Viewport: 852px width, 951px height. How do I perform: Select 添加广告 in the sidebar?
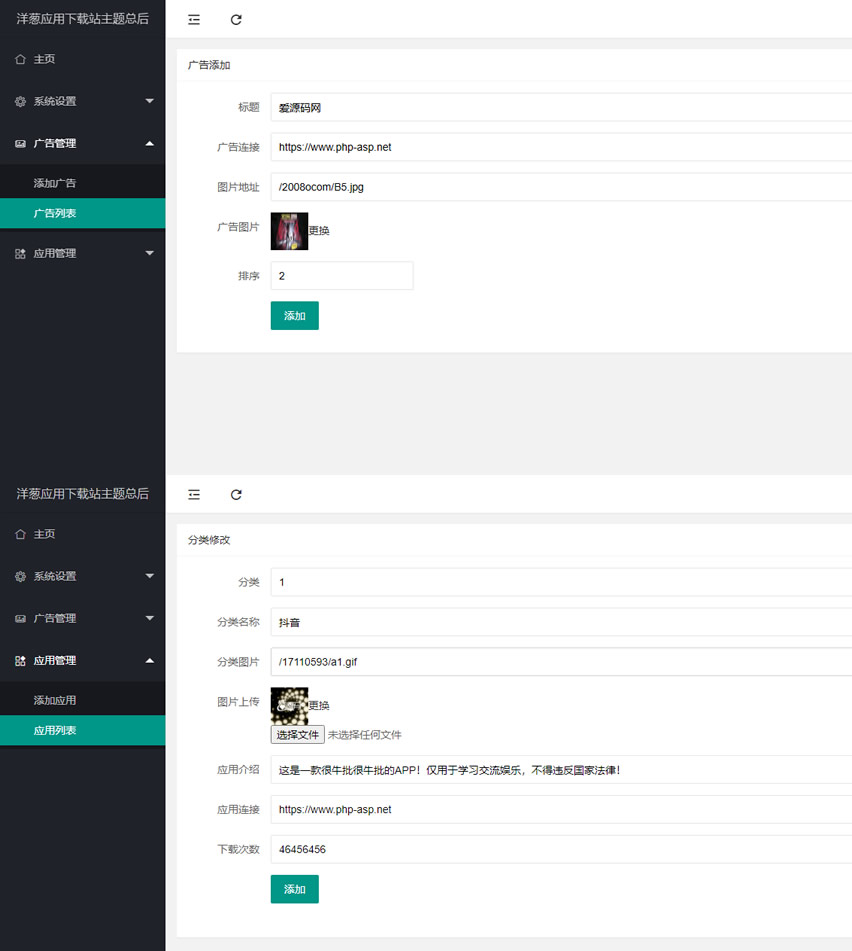point(55,184)
